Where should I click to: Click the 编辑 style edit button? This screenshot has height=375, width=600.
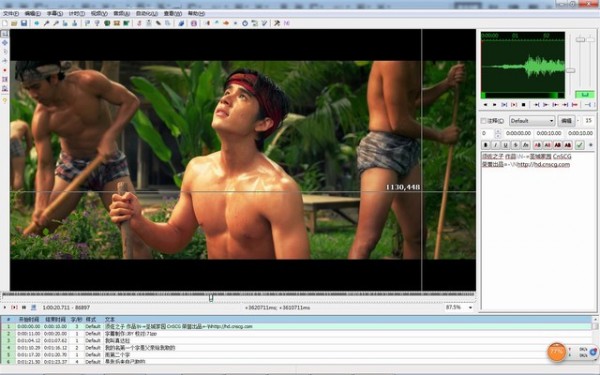(566, 121)
